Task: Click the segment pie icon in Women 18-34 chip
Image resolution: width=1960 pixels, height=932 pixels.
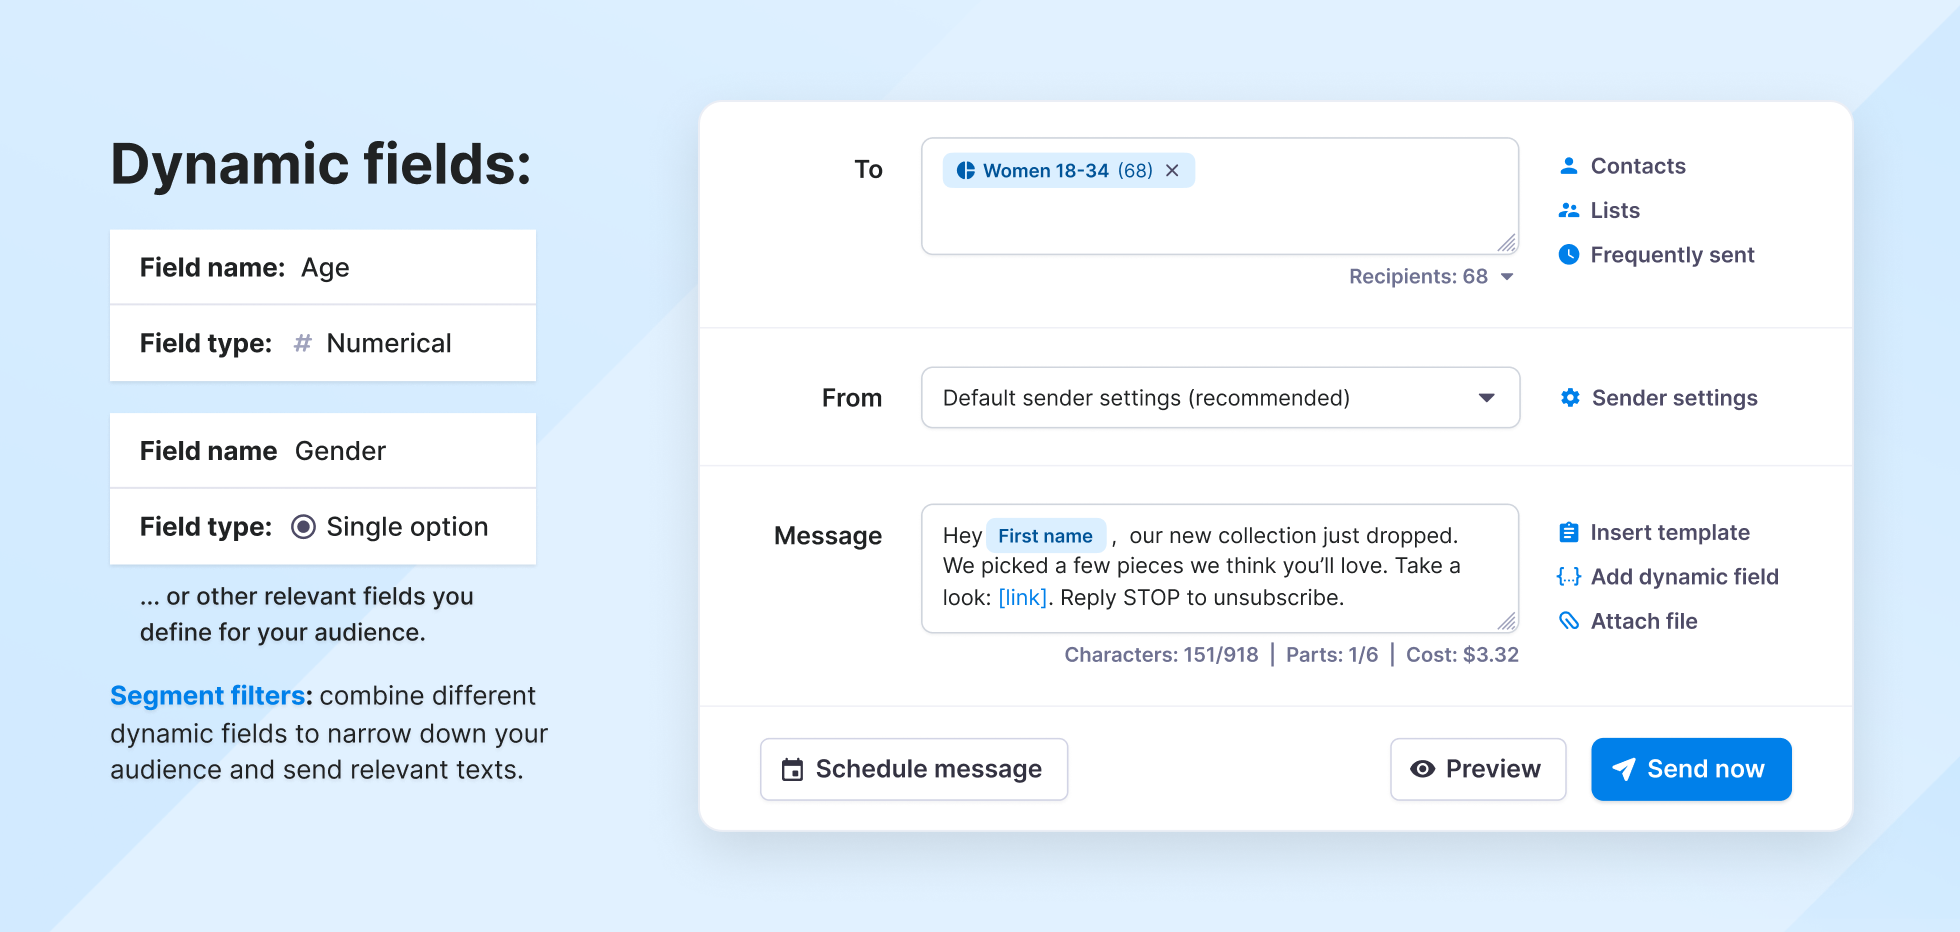Action: coord(966,171)
